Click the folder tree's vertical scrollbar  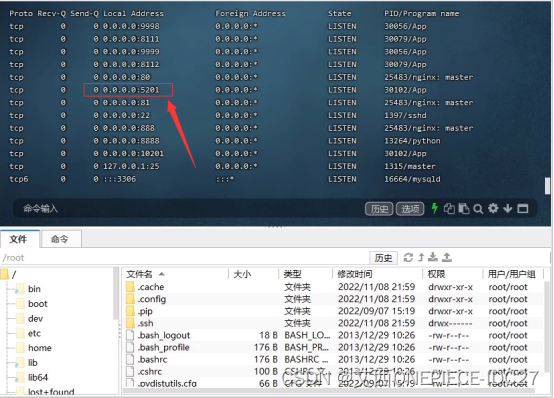pos(116,294)
